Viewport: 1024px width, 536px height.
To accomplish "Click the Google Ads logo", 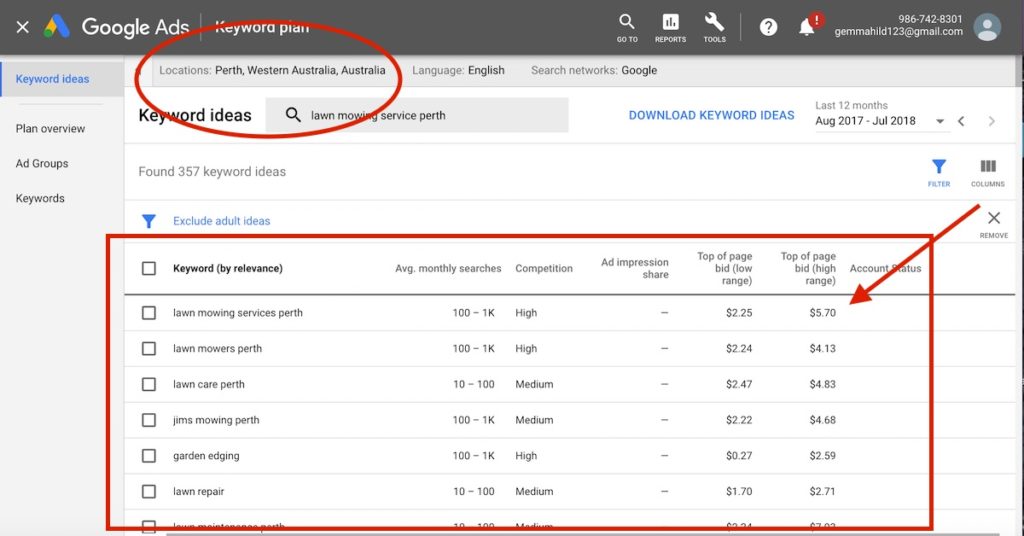I will click(x=57, y=27).
